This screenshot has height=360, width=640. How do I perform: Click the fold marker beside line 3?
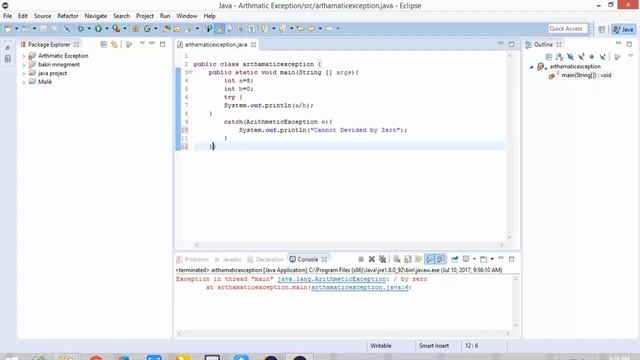(x=190, y=72)
